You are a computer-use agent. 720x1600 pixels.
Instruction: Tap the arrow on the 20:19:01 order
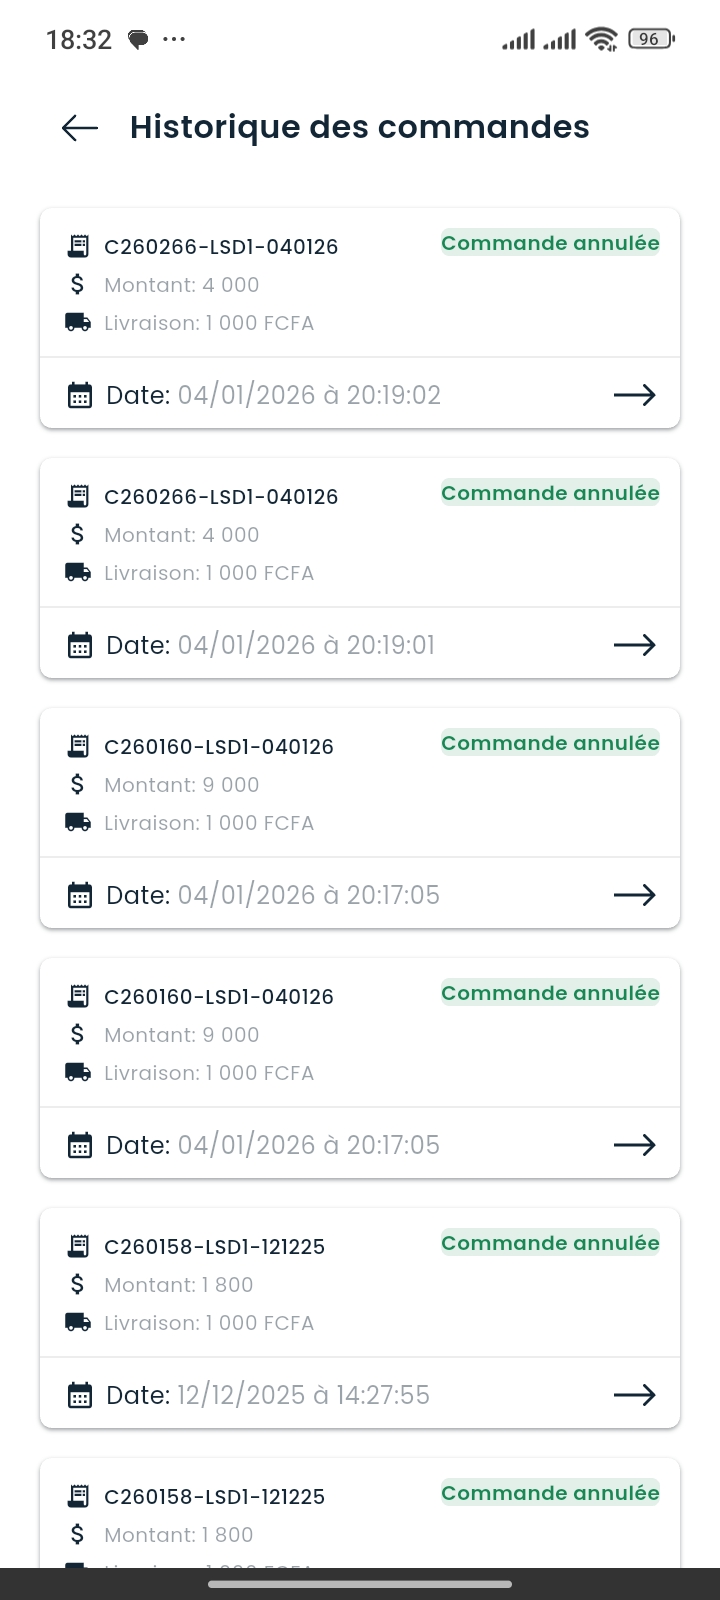[x=634, y=645]
